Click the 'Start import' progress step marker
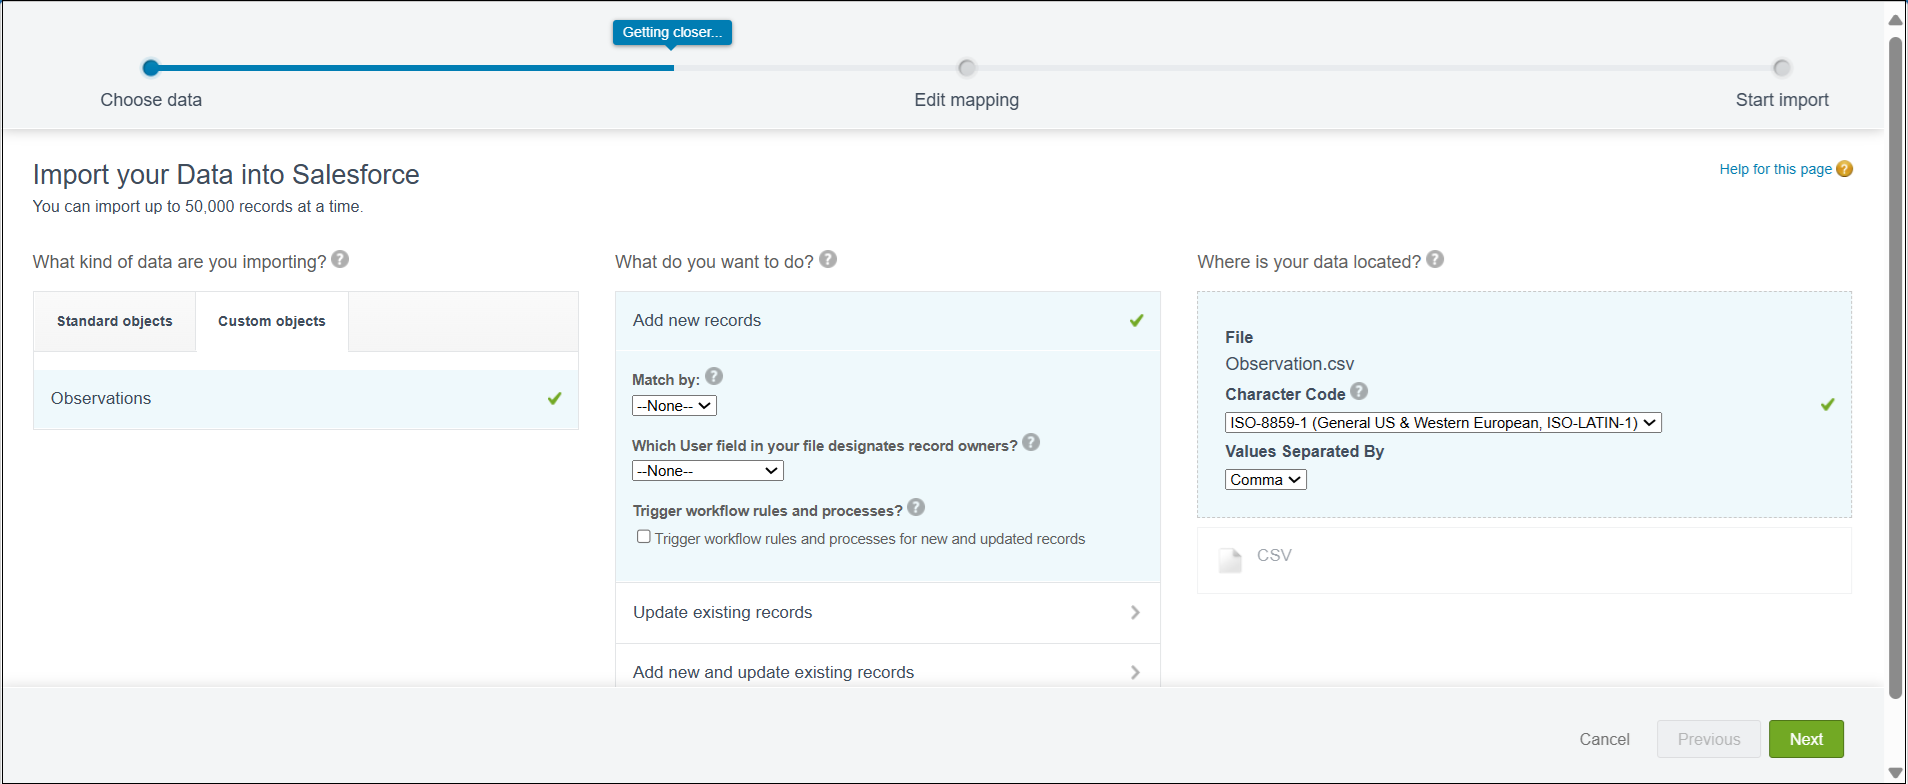Image resolution: width=1908 pixels, height=784 pixels. click(x=1781, y=68)
